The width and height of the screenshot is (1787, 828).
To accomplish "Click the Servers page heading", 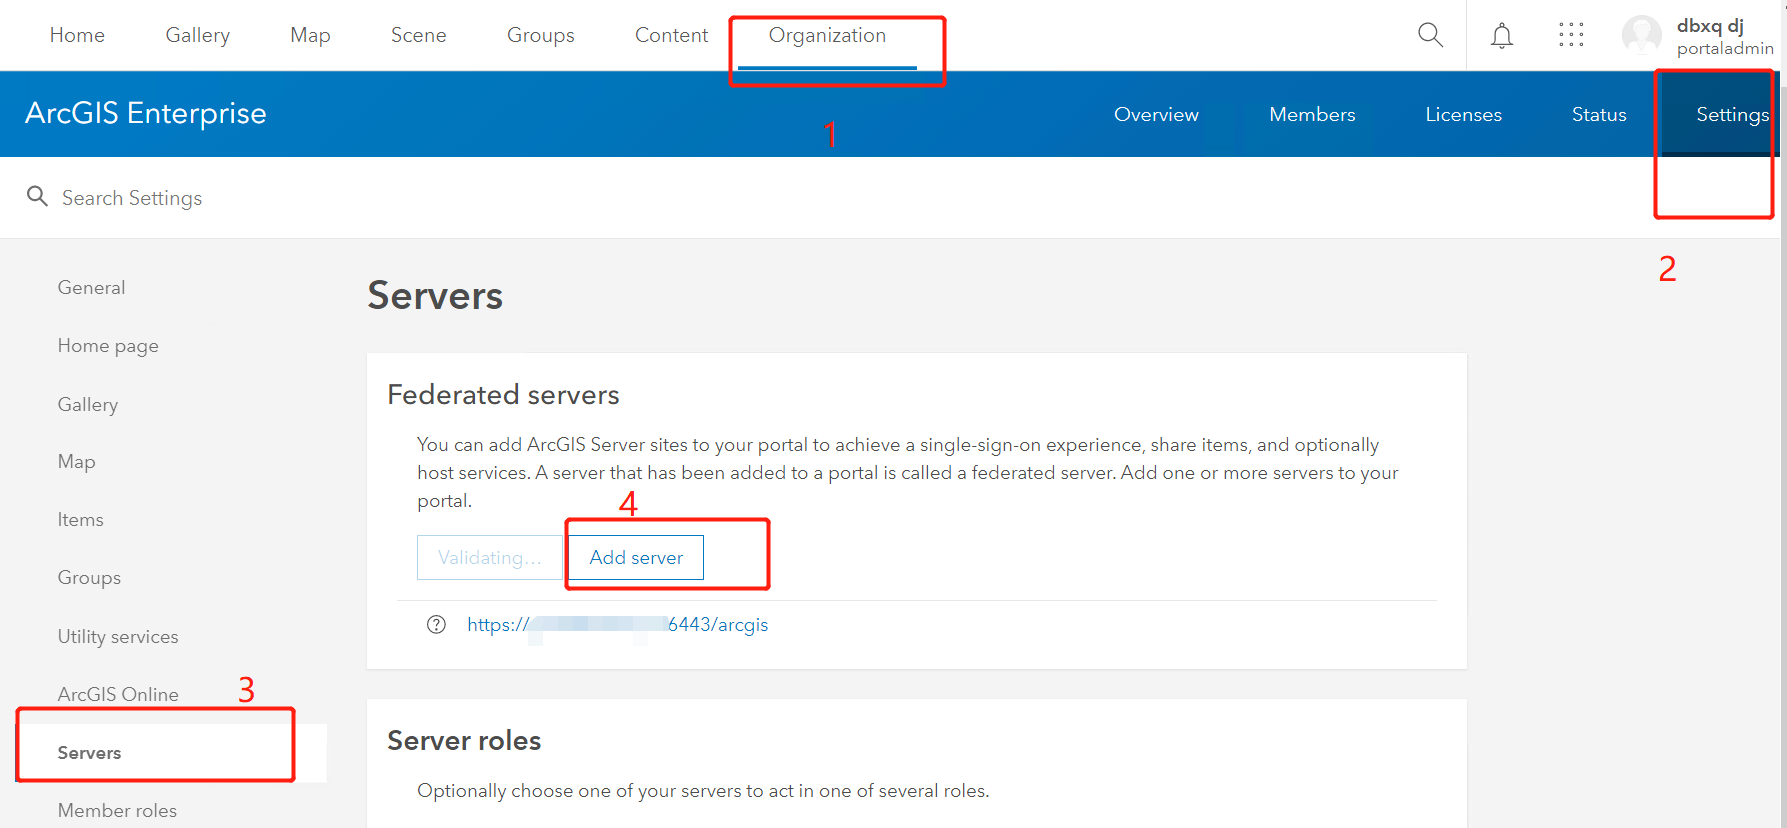I will [435, 296].
